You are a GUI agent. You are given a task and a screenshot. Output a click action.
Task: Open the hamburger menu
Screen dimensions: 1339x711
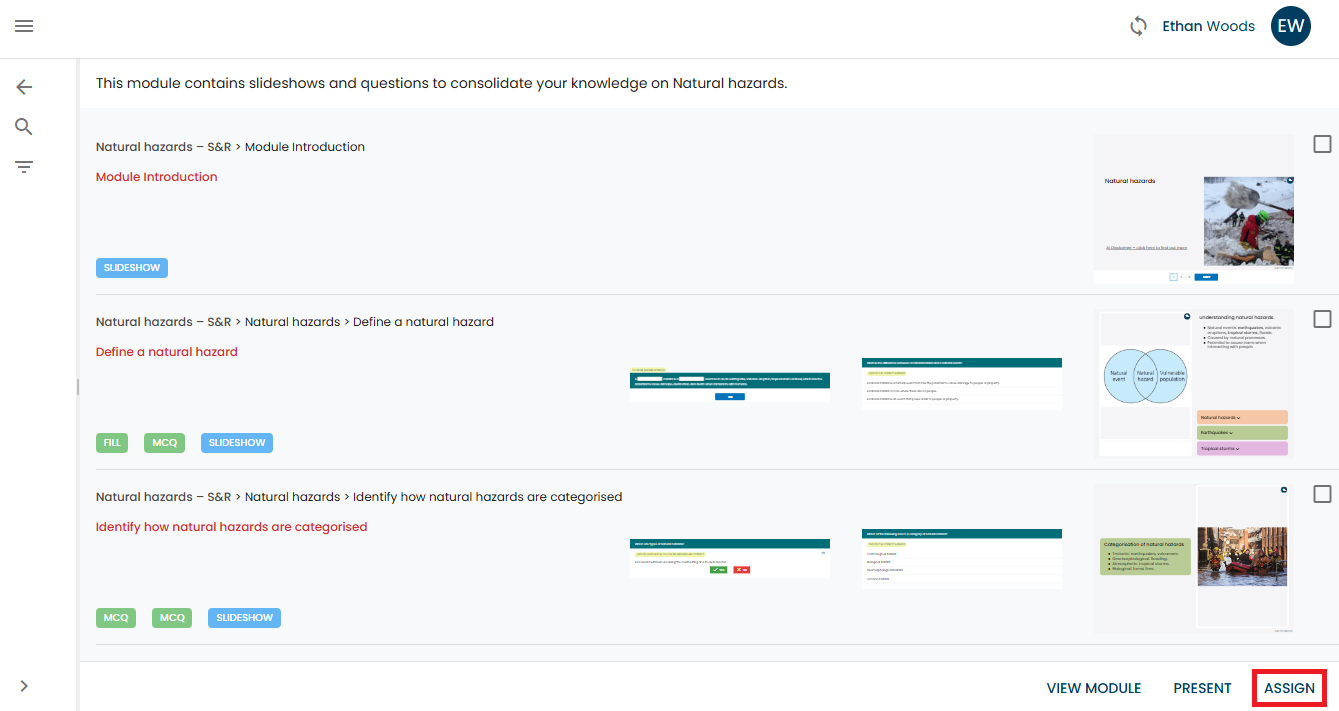[x=24, y=26]
